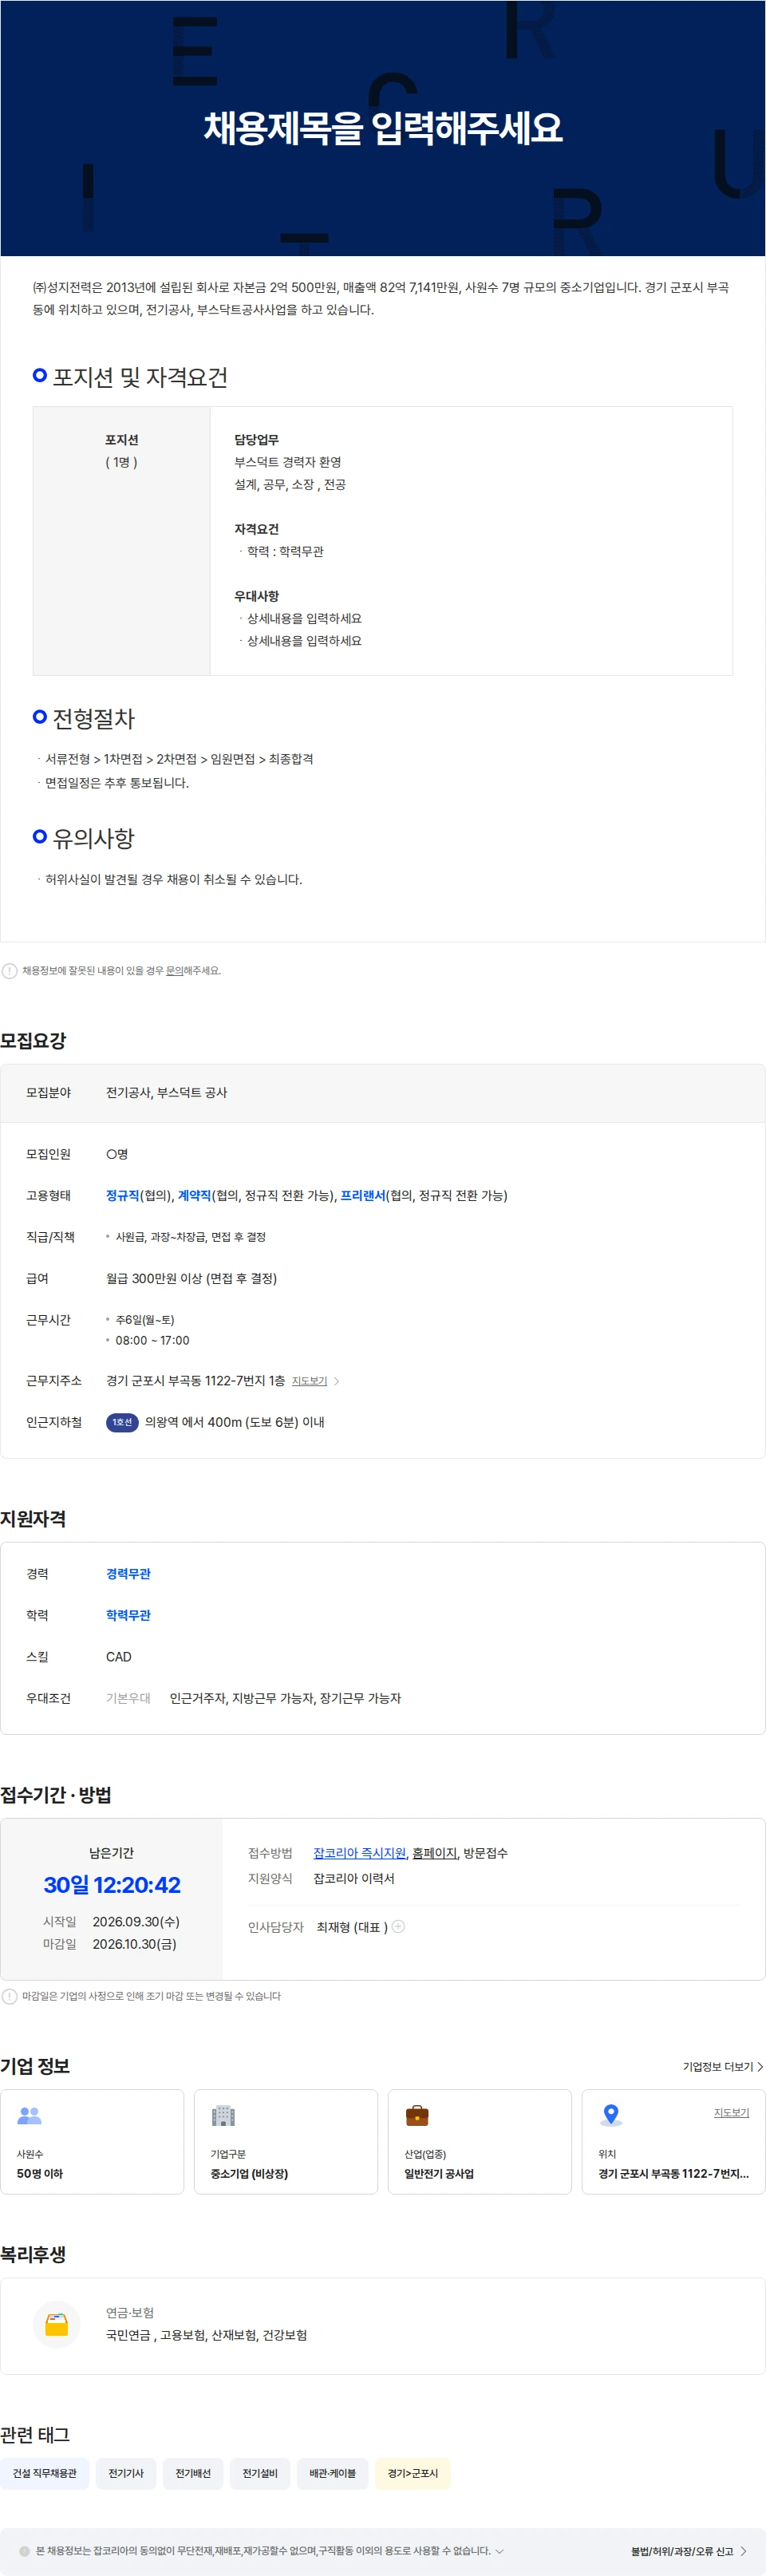Click the 문의 link under the job description
This screenshot has width=766, height=2576.
174,970
